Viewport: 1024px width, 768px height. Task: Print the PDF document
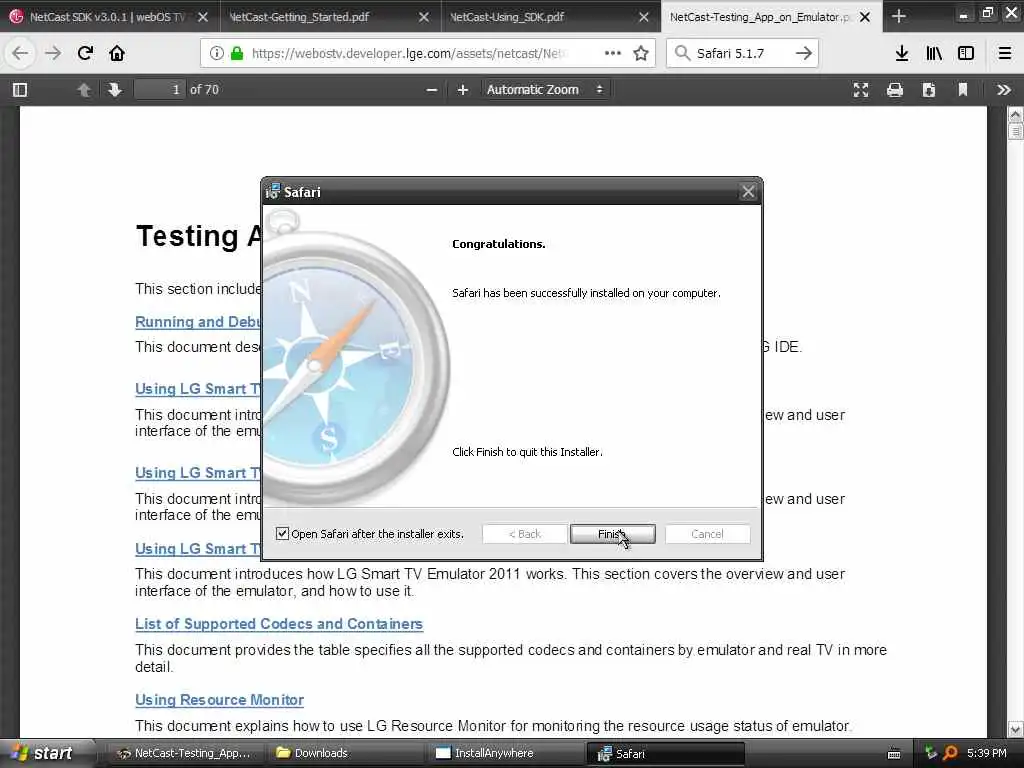(895, 89)
